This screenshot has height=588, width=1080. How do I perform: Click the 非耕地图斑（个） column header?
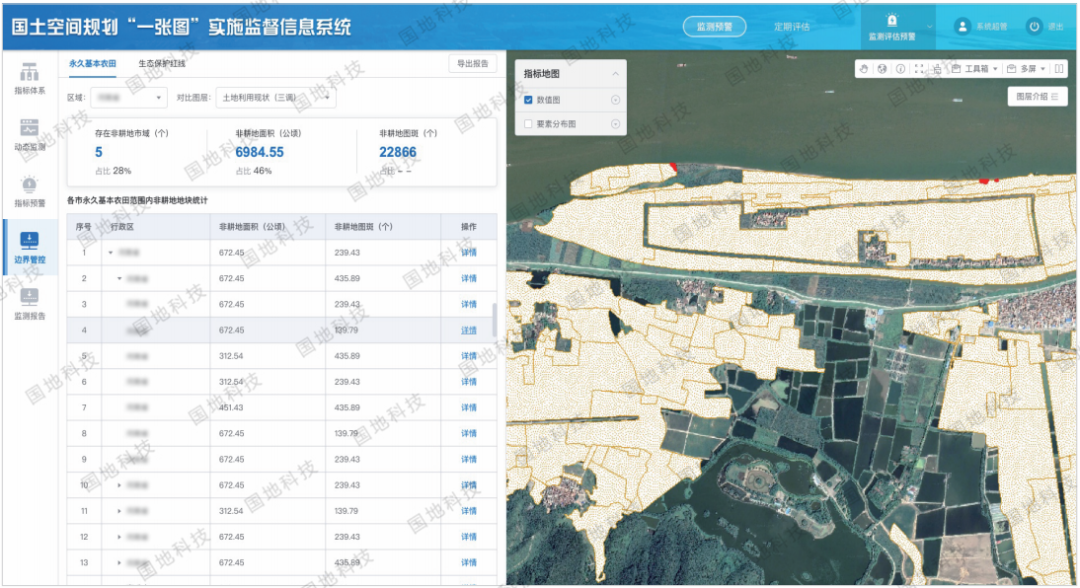tap(383, 227)
